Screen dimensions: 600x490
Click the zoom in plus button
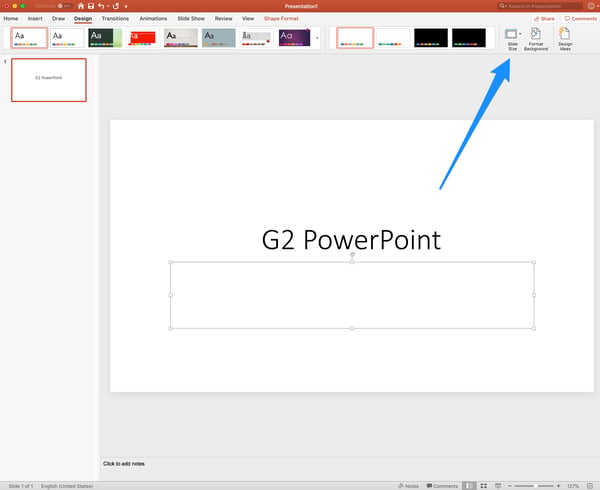pos(558,486)
